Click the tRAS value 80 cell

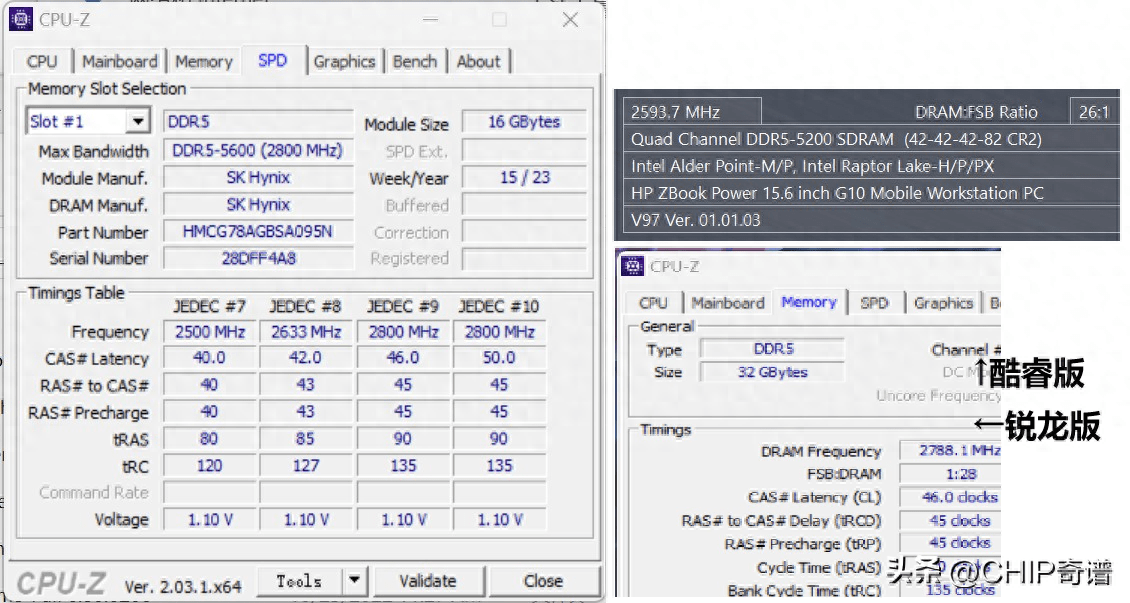(210, 439)
